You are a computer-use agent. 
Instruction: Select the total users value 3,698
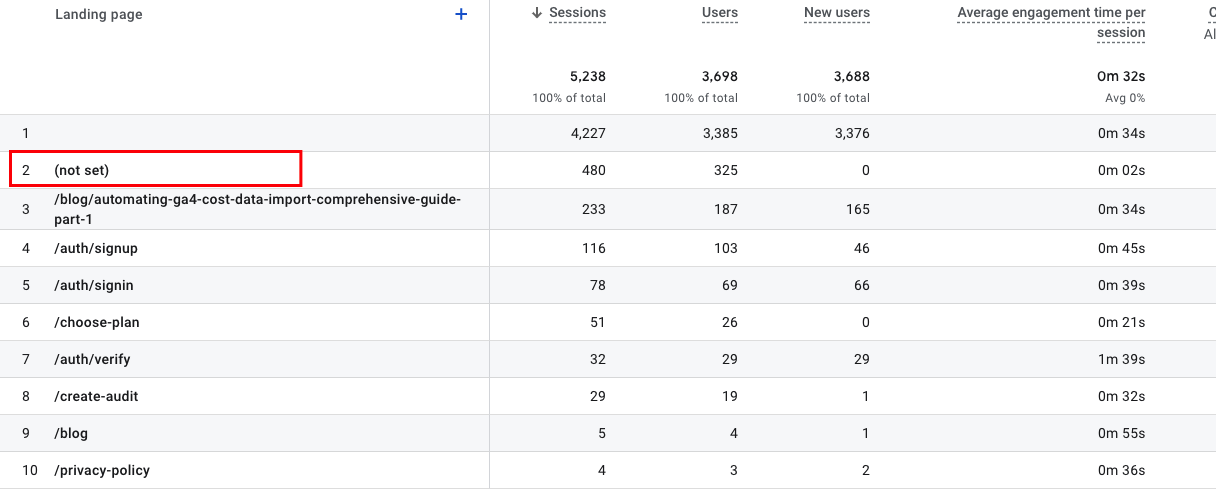tap(719, 76)
